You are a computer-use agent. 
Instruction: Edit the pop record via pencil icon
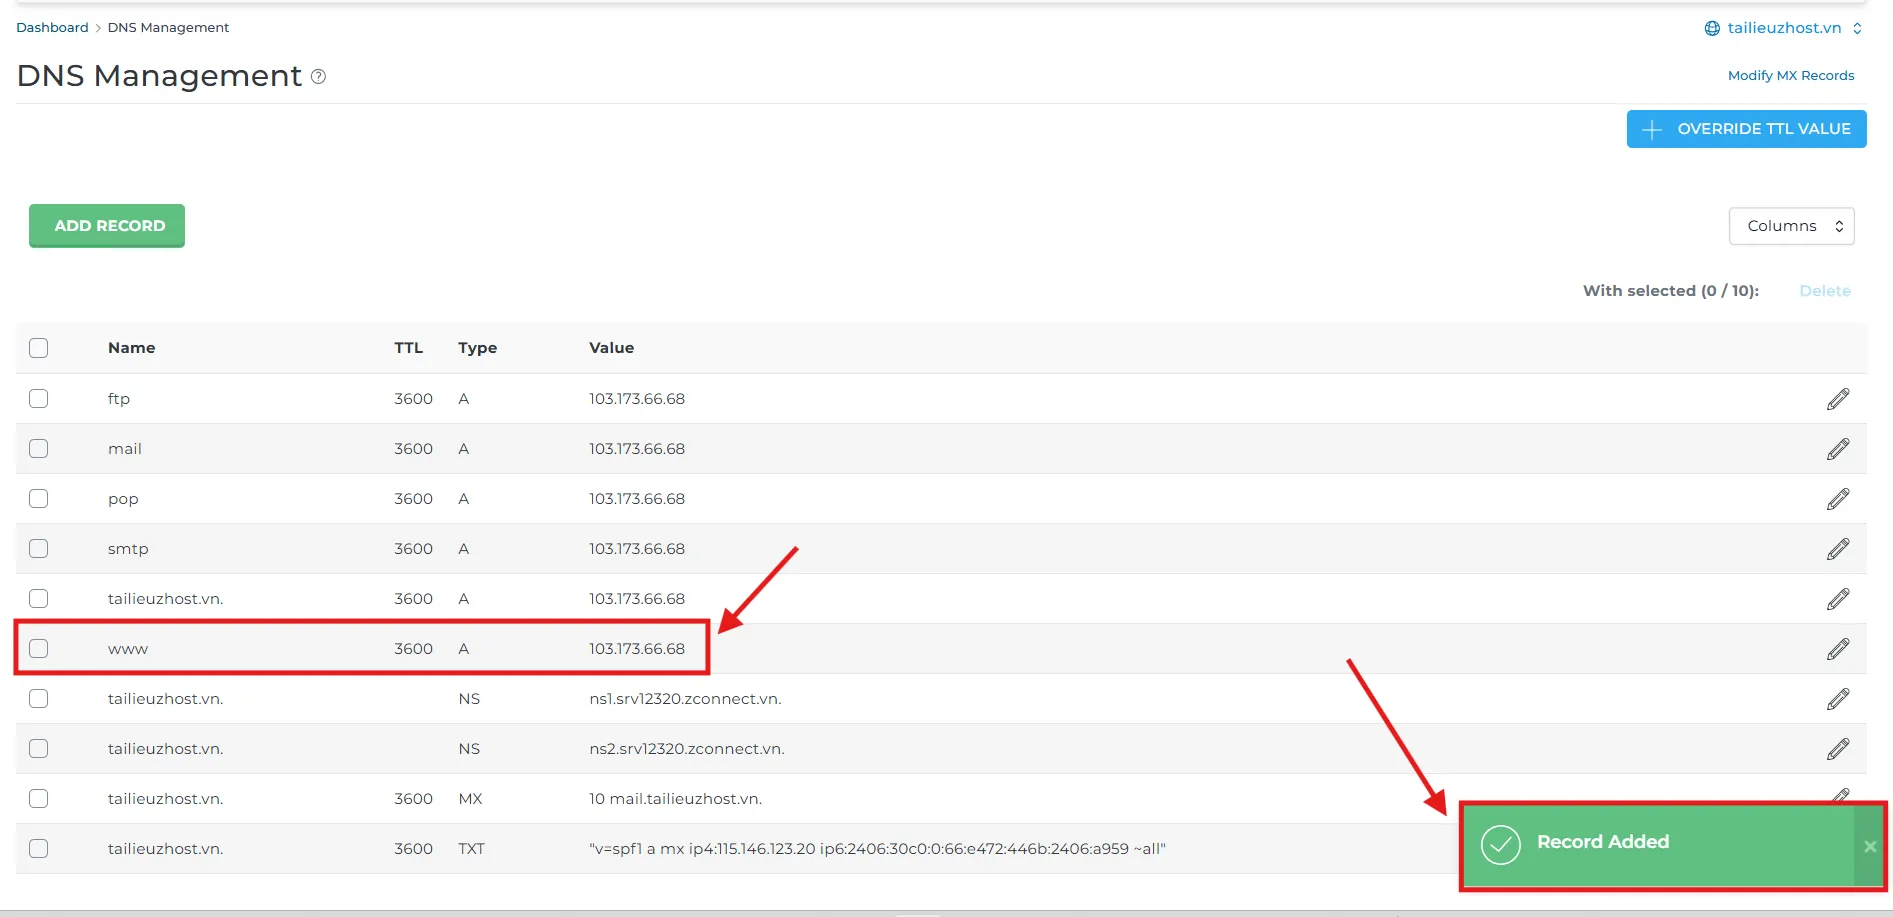pyautogui.click(x=1837, y=499)
